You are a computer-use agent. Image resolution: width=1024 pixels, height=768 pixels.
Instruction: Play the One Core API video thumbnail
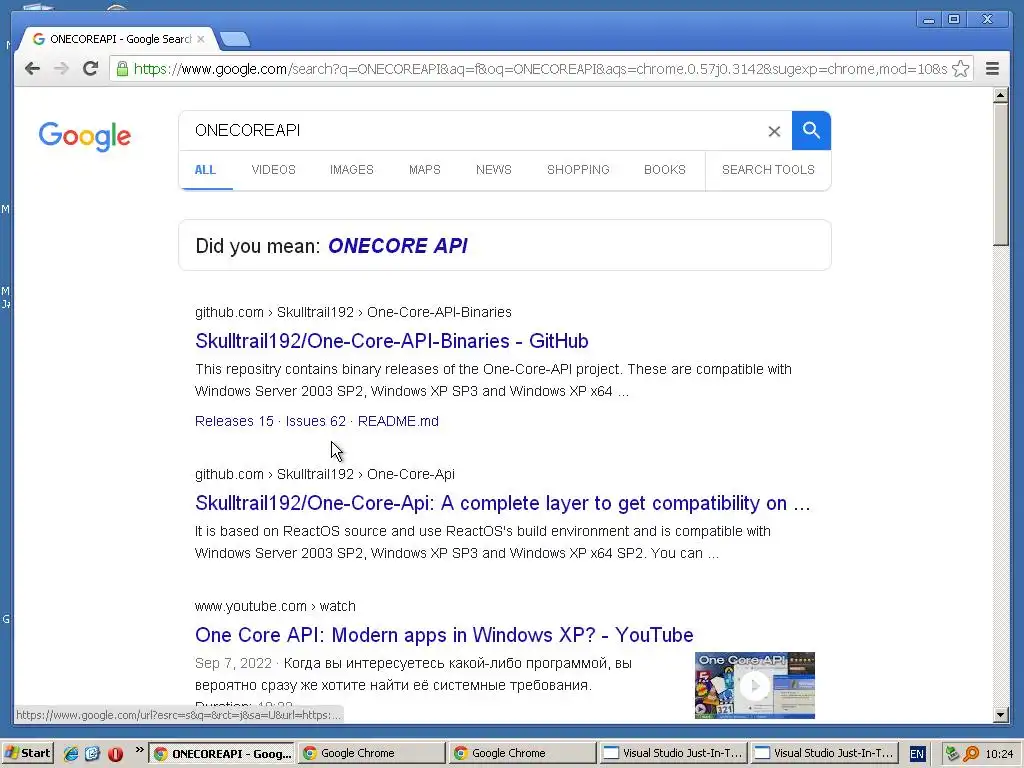tap(754, 685)
